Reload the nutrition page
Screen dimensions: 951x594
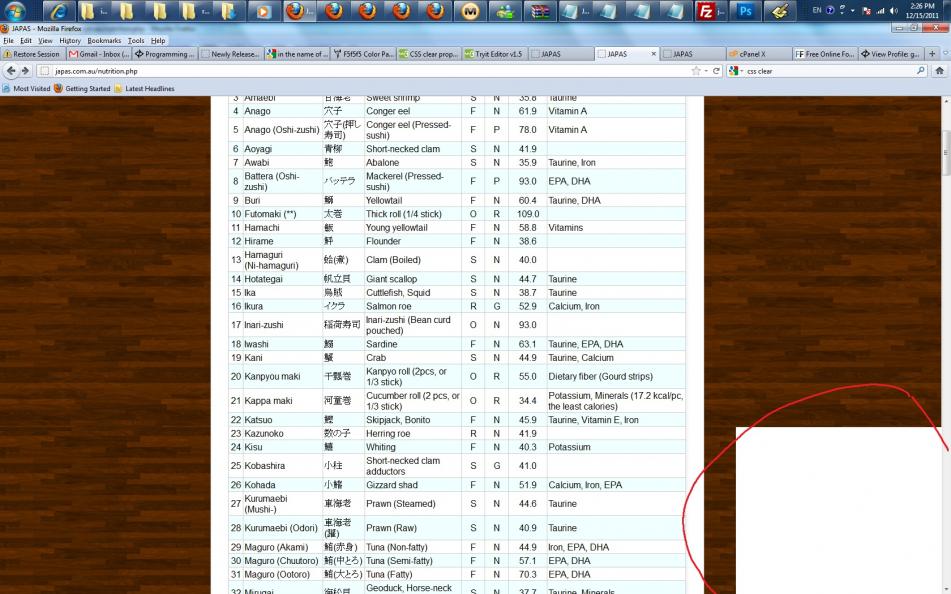716,71
